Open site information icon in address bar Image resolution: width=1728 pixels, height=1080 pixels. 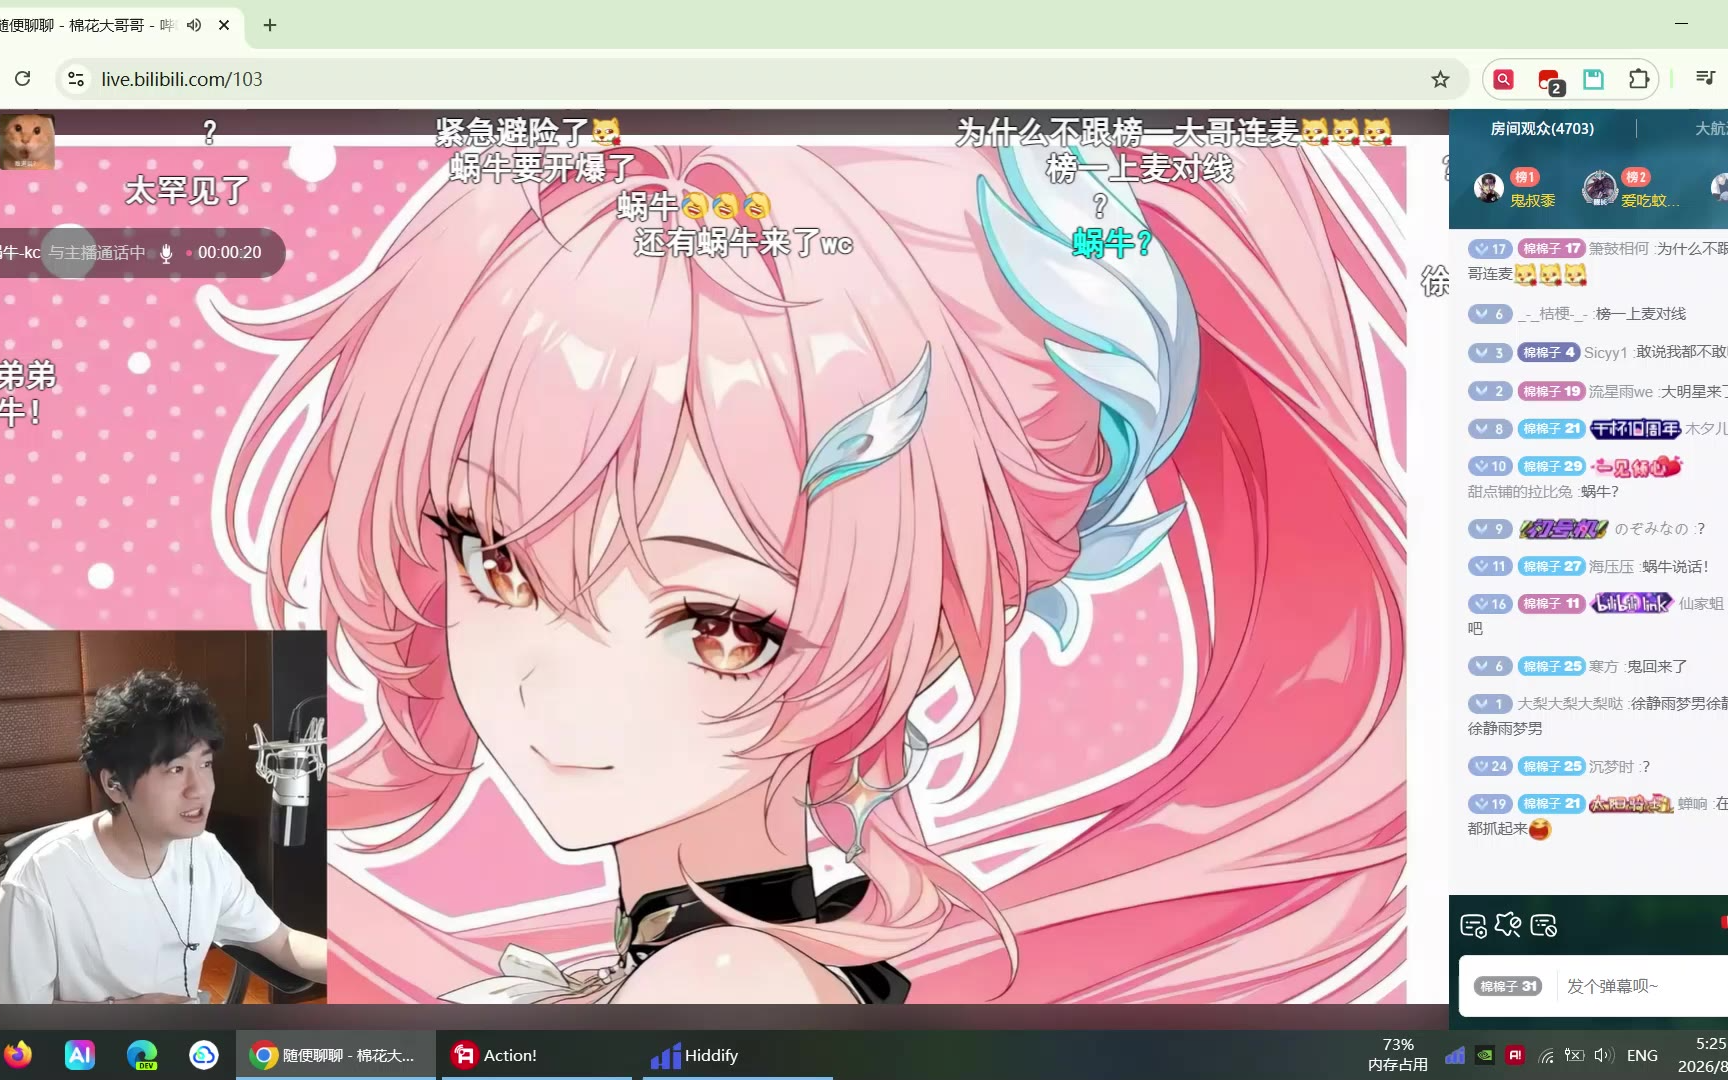point(75,79)
